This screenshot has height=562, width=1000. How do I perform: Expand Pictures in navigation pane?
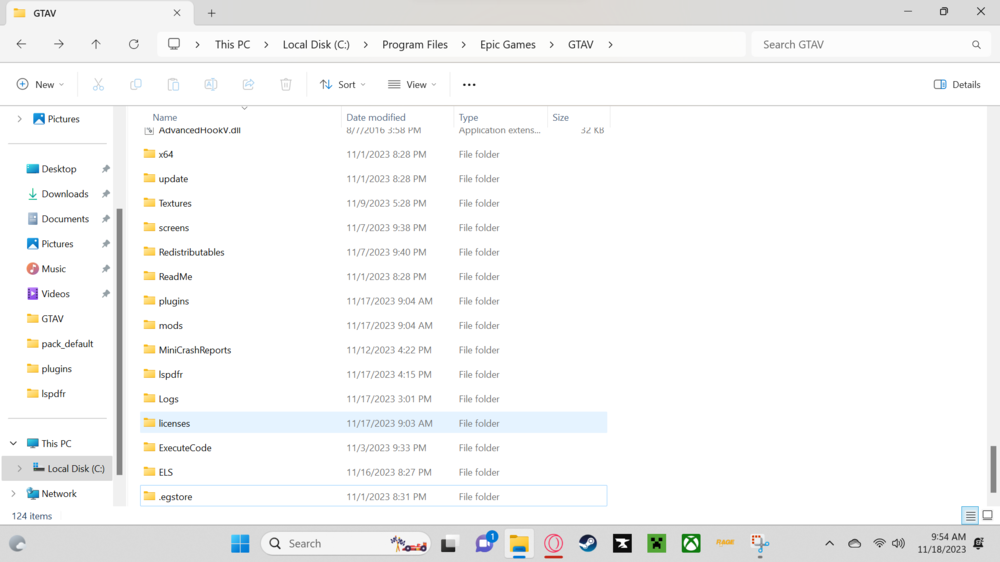click(19, 119)
